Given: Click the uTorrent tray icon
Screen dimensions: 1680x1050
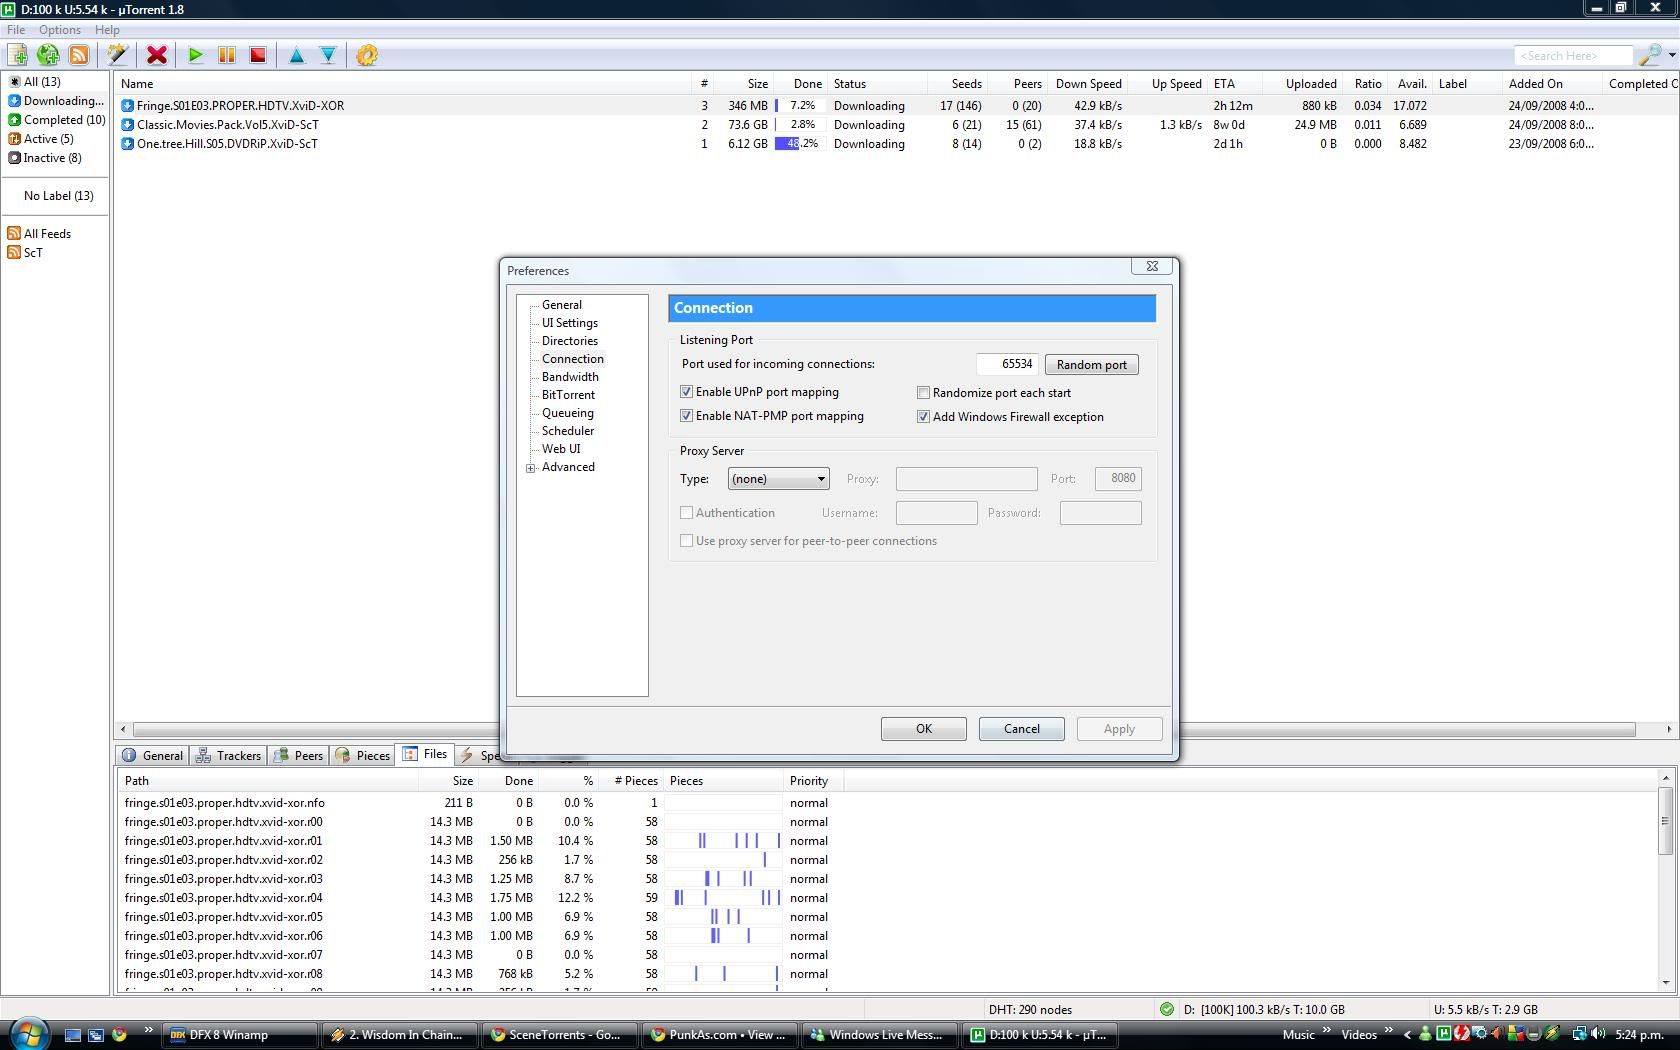Looking at the screenshot, I should pyautogui.click(x=1443, y=1034).
